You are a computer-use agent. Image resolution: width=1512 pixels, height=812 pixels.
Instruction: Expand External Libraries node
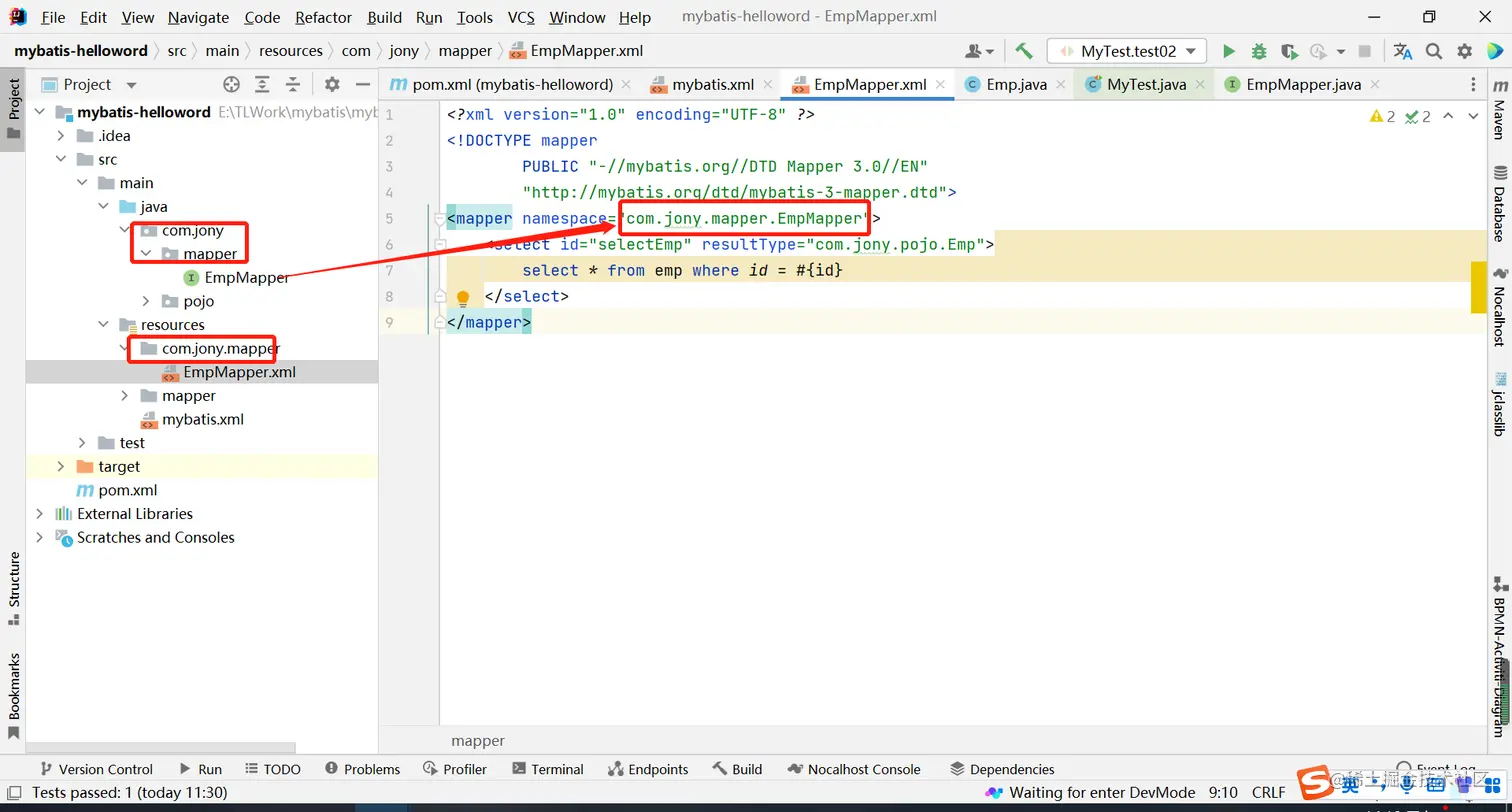click(39, 514)
